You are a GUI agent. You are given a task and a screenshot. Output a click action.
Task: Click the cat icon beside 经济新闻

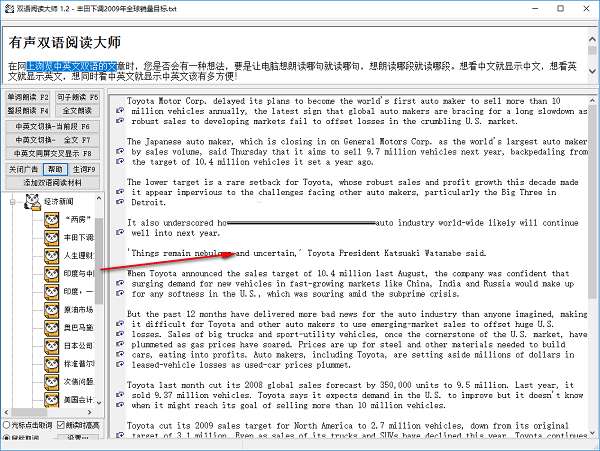click(x=33, y=202)
